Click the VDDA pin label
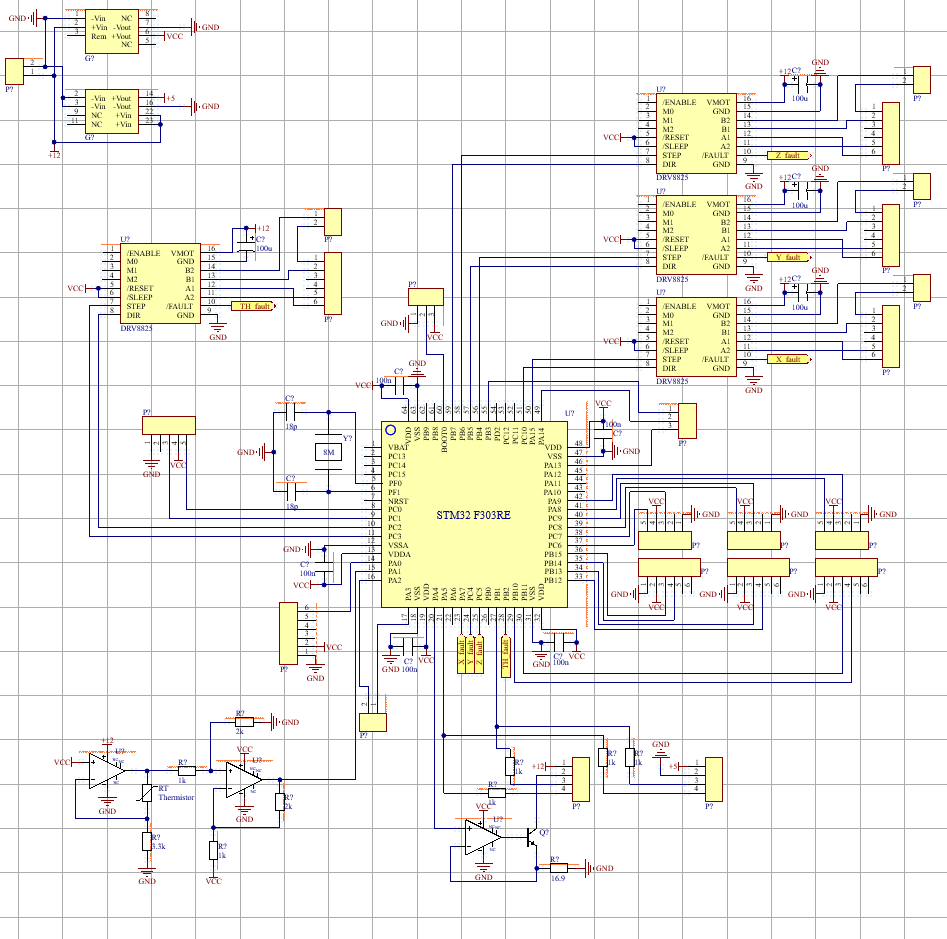Image resolution: width=947 pixels, height=939 pixels. [399, 554]
